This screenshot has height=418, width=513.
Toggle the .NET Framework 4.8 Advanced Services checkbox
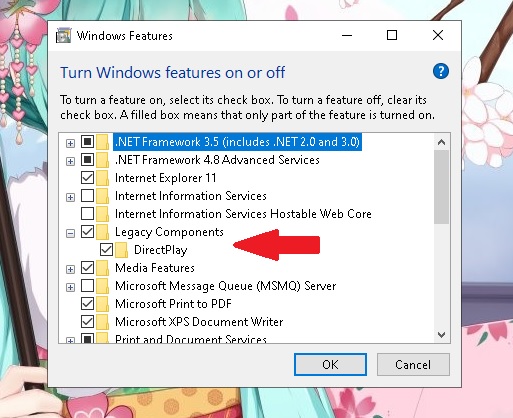87,160
